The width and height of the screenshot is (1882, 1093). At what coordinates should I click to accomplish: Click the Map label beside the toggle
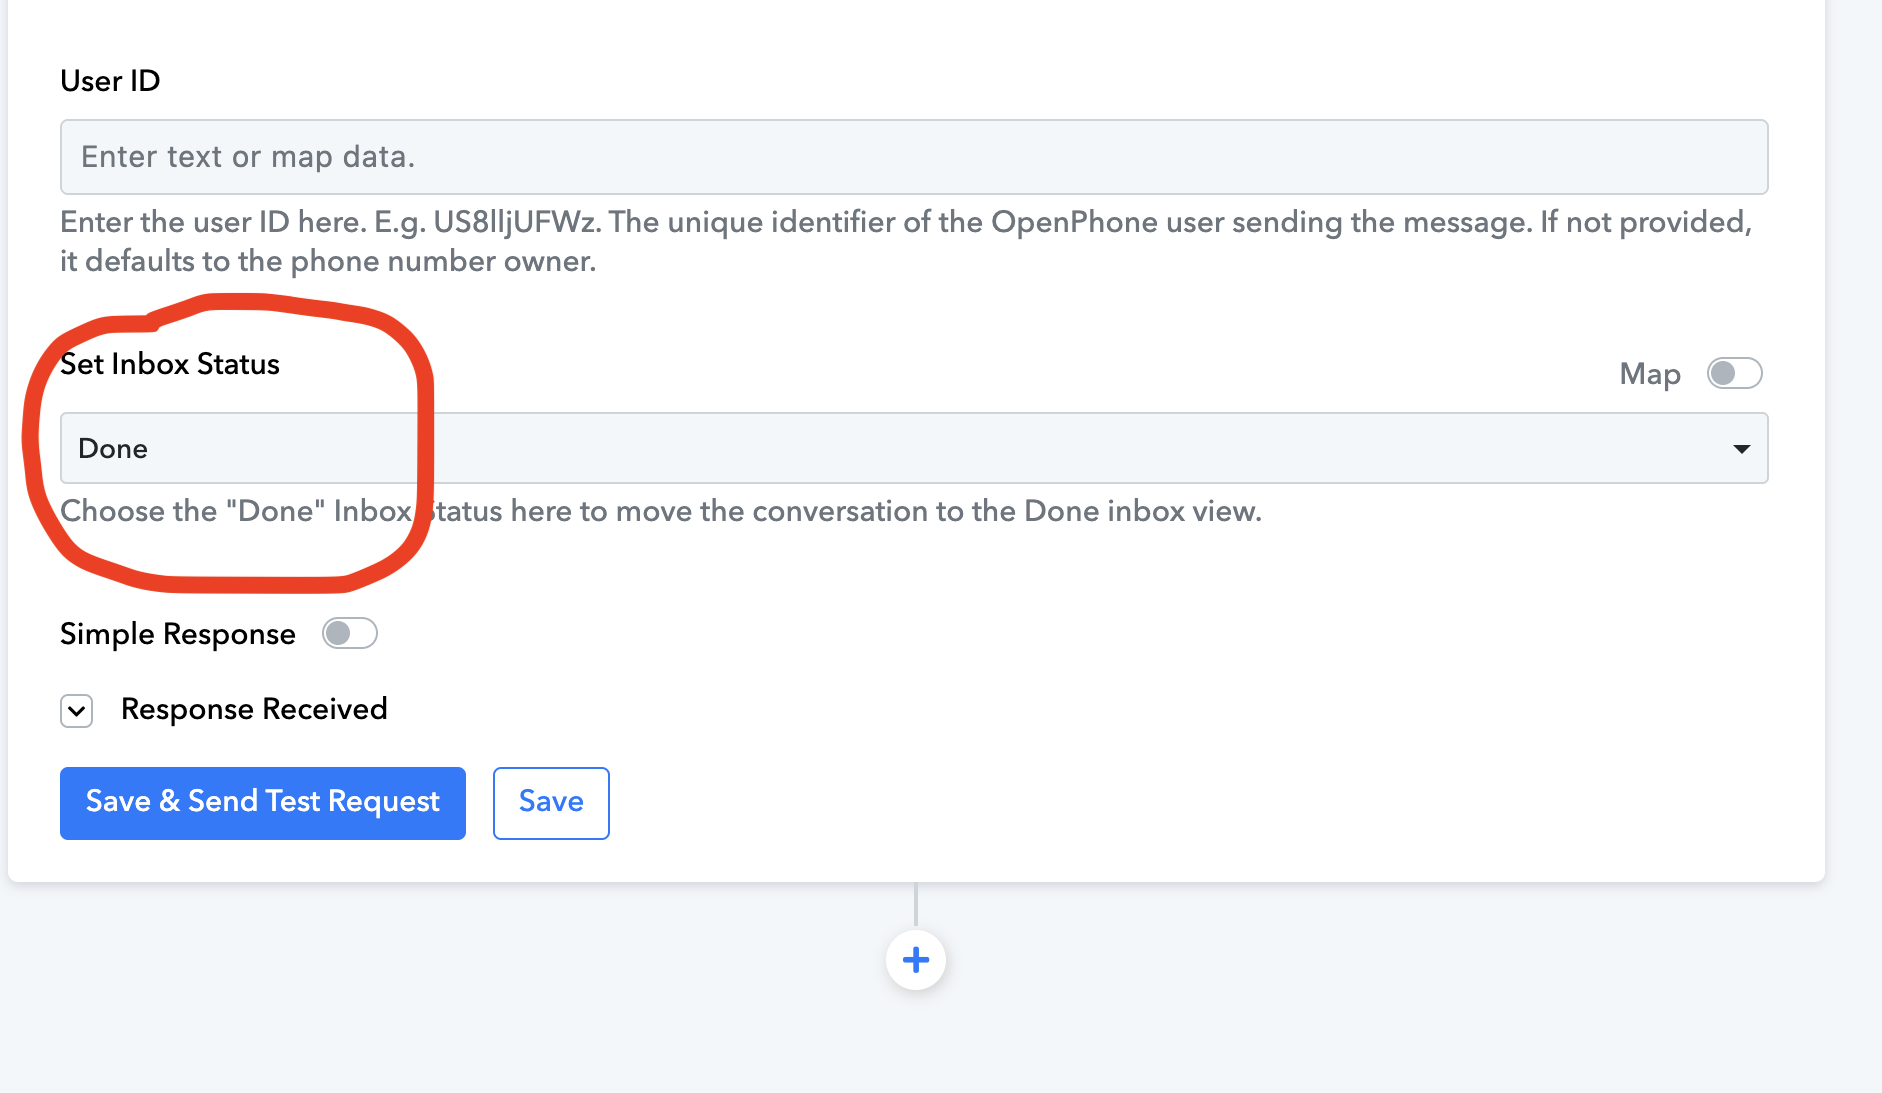[1649, 374]
